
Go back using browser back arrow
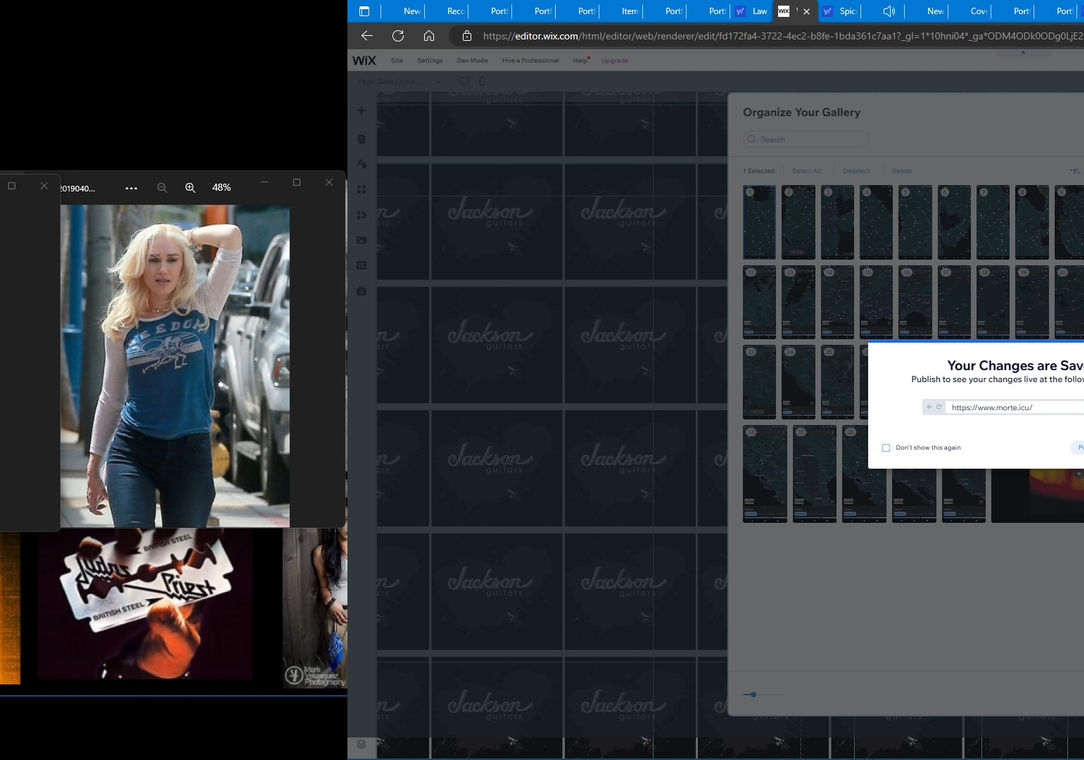point(367,36)
